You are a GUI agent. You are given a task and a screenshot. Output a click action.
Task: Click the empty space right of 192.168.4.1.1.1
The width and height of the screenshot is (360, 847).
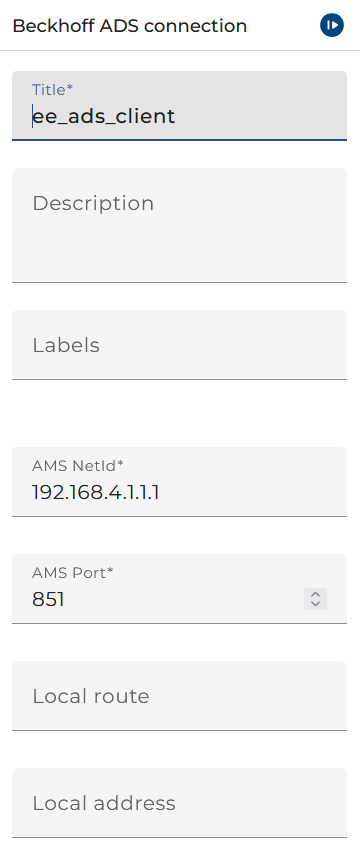click(x=253, y=493)
